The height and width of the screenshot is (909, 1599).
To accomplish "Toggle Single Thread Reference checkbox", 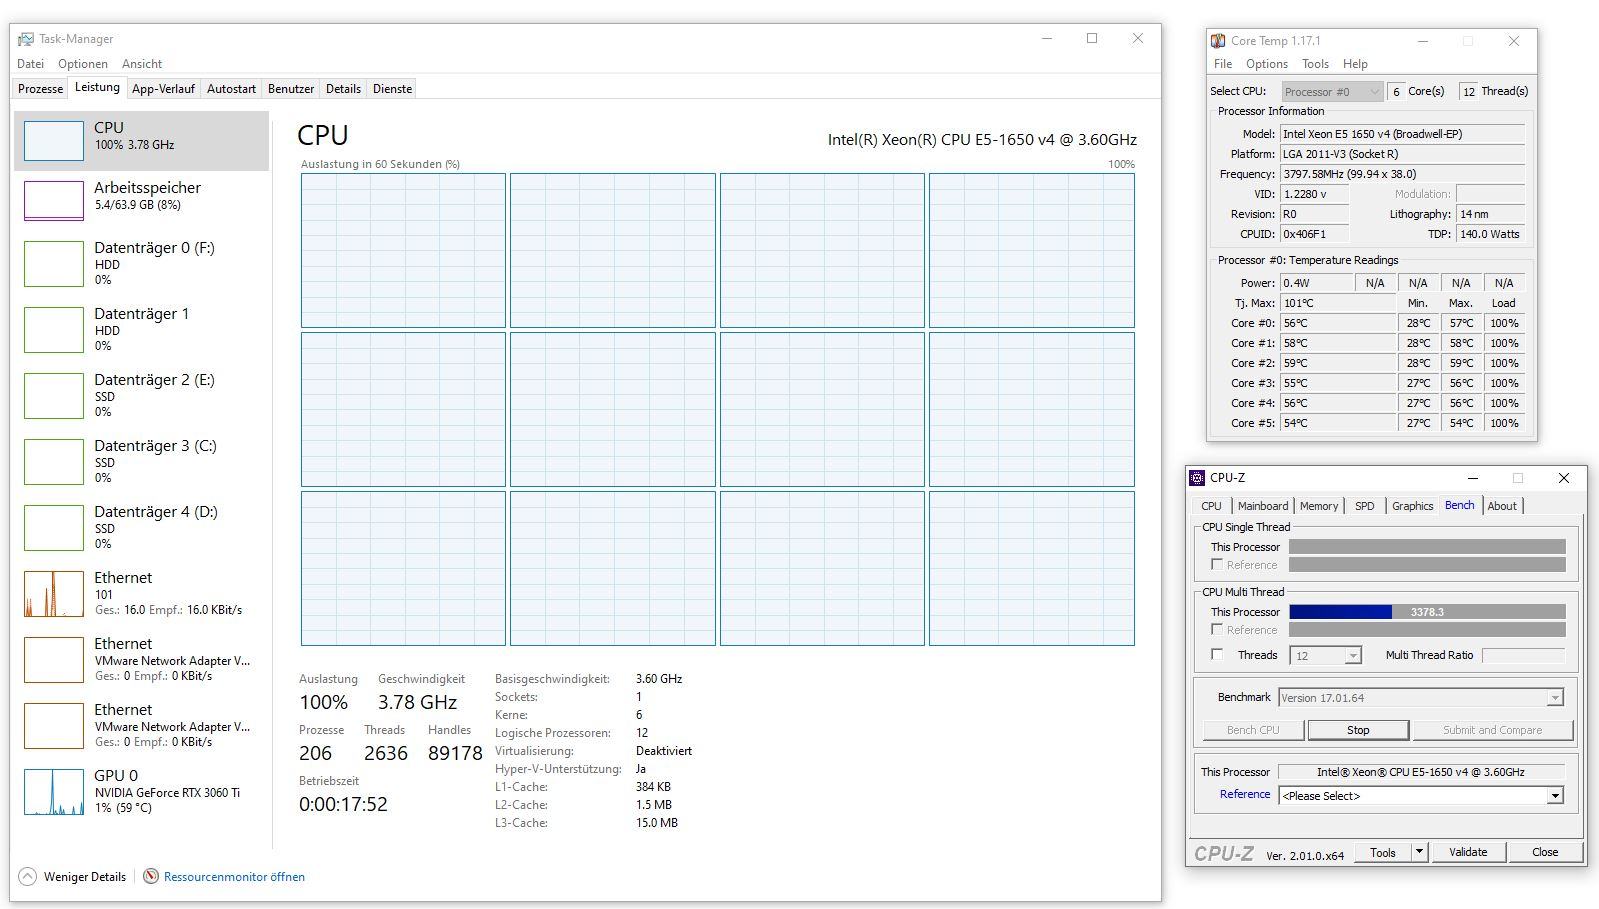I will (1217, 565).
